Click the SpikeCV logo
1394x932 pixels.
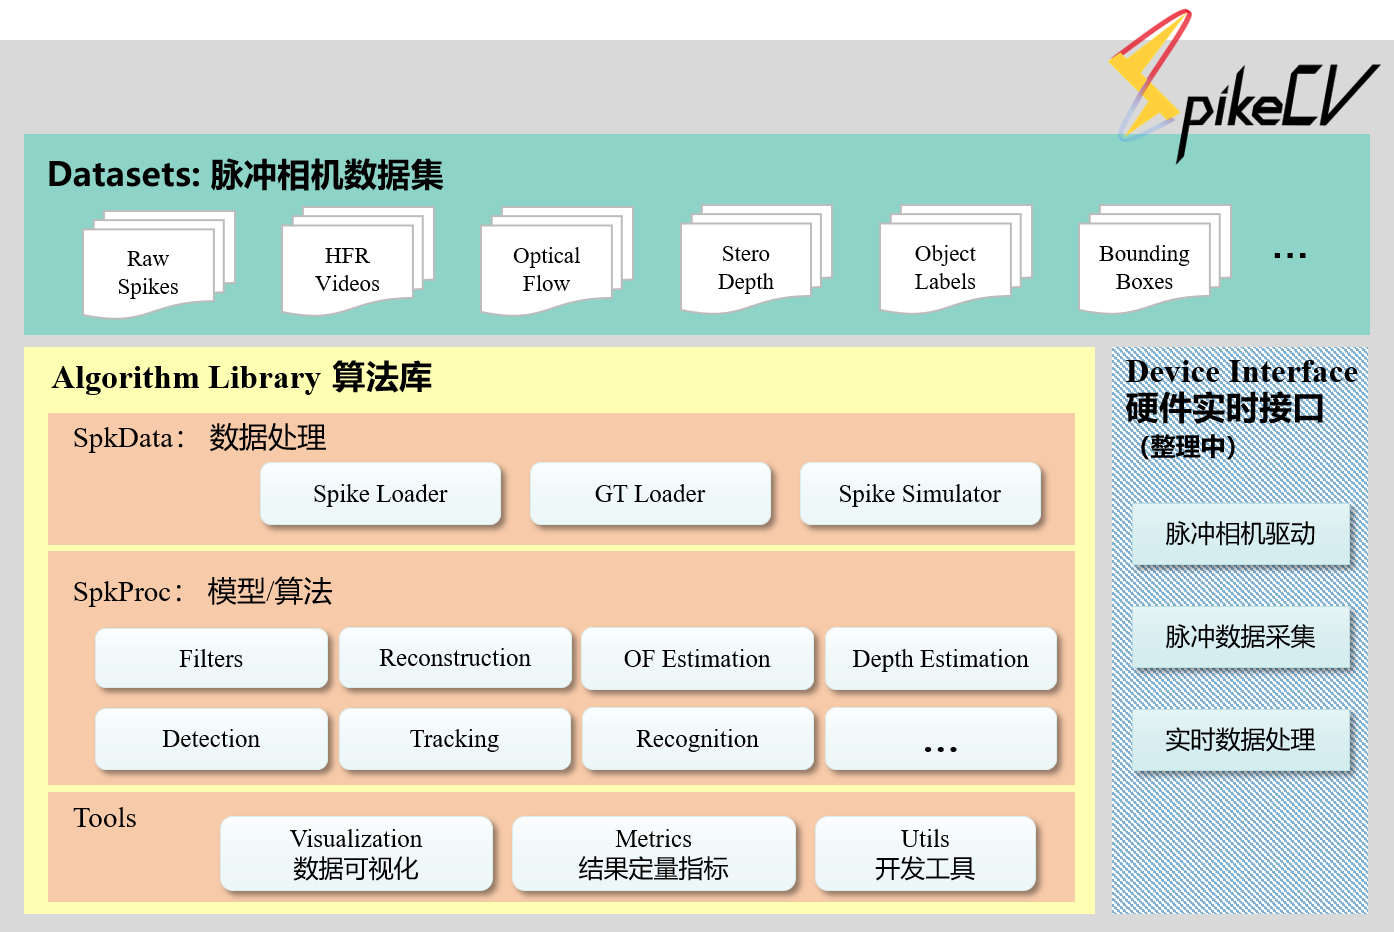[x=1245, y=85]
